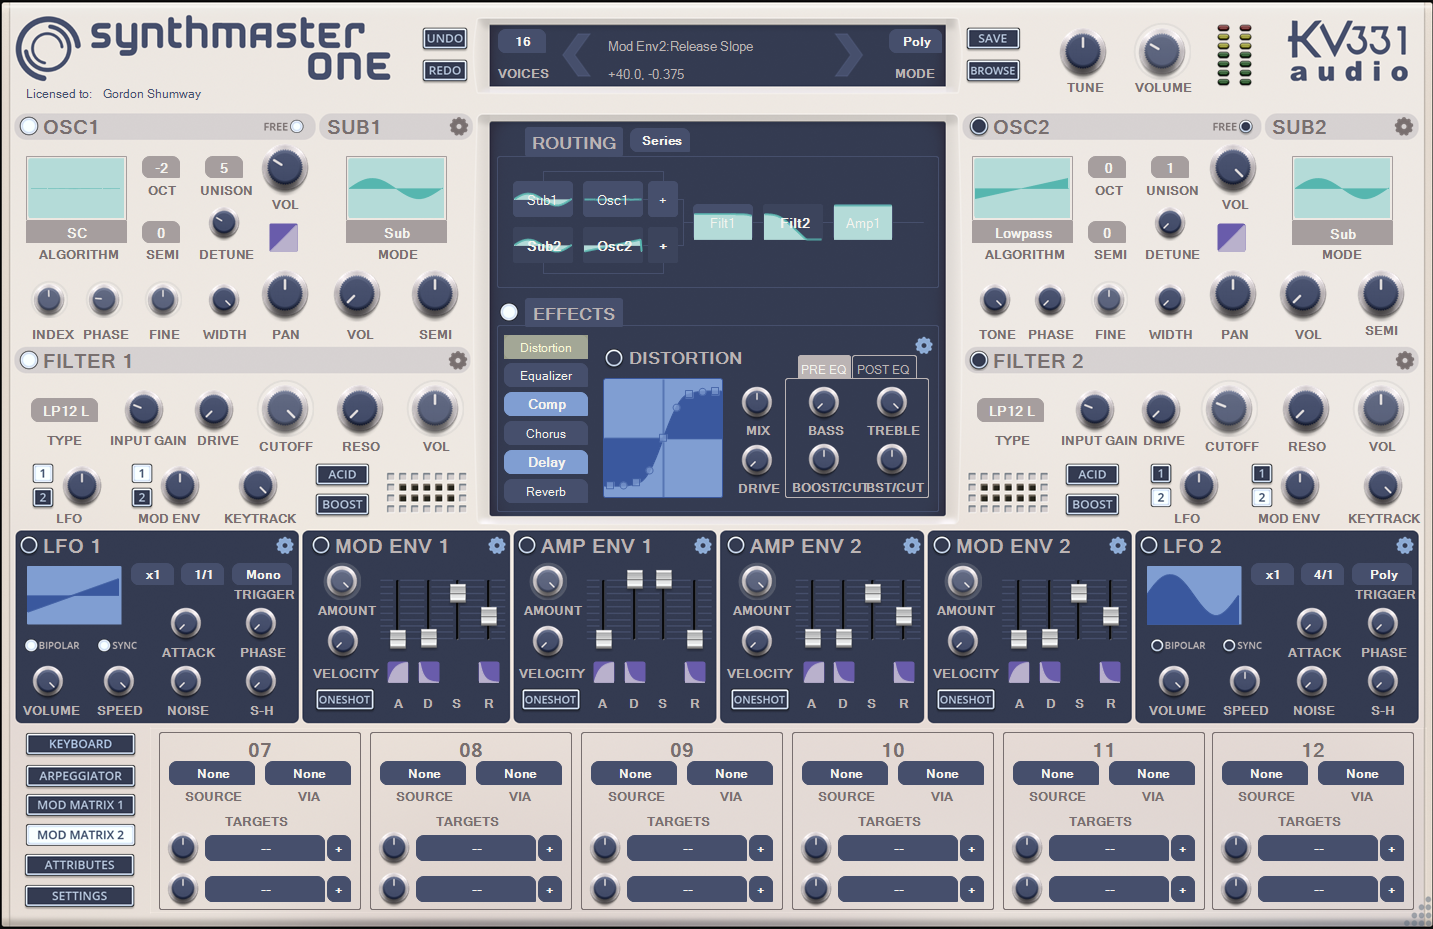Open matrix 07 source dropdown
This screenshot has width=1433, height=929.
point(213,773)
